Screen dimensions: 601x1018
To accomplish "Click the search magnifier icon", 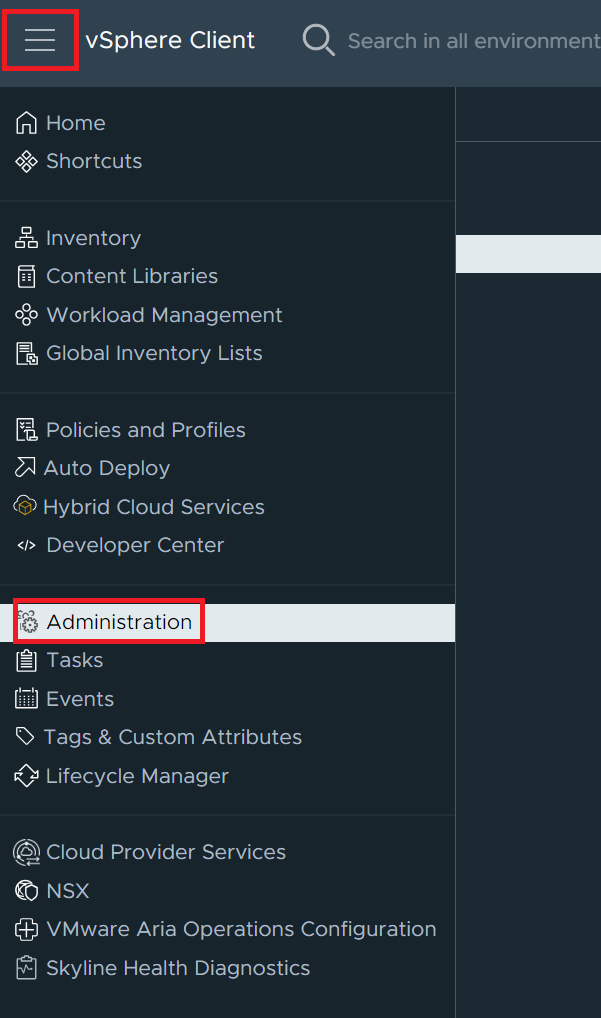I will [317, 40].
